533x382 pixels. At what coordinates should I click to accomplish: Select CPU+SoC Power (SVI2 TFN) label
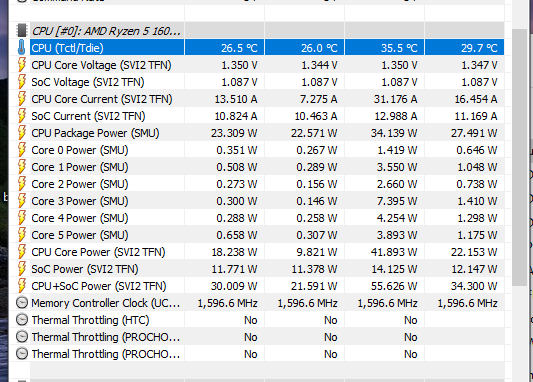99,286
